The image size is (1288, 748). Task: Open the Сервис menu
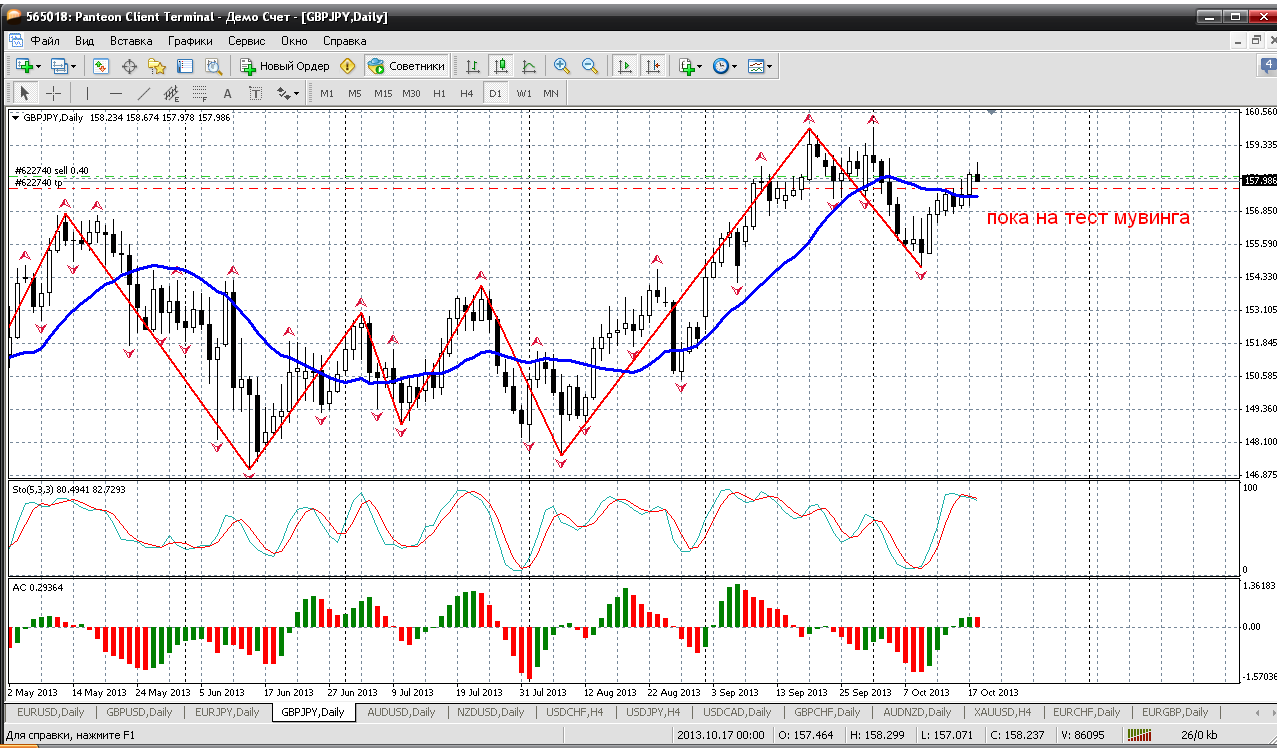pyautogui.click(x=246, y=41)
